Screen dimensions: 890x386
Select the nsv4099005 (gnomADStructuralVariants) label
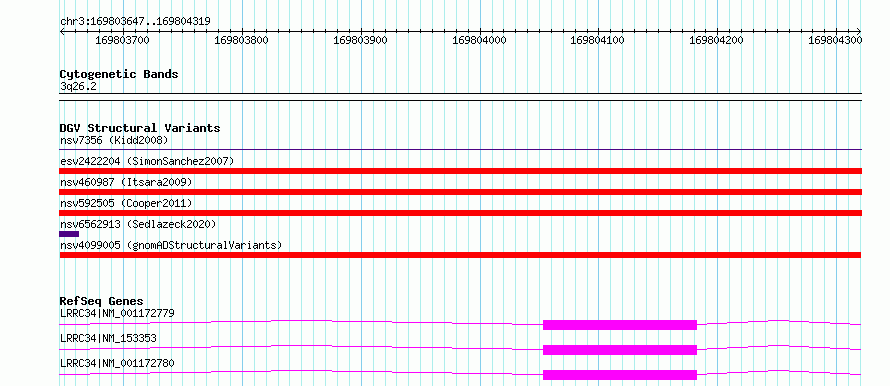click(x=171, y=245)
